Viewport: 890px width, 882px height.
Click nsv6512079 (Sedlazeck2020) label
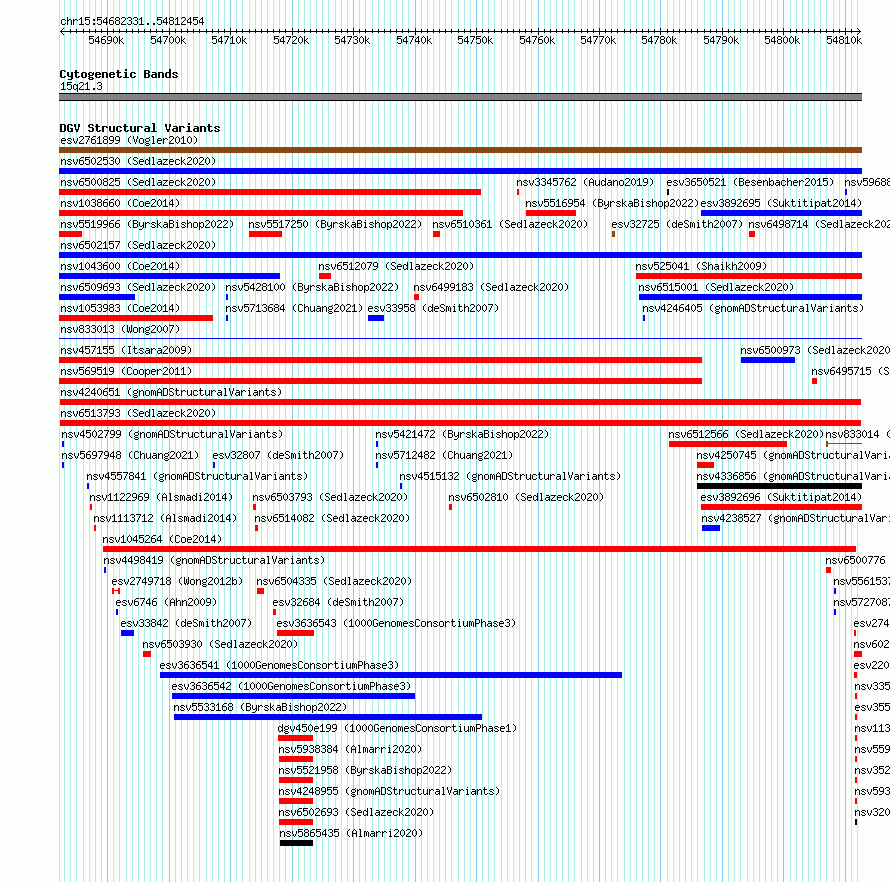(396, 266)
